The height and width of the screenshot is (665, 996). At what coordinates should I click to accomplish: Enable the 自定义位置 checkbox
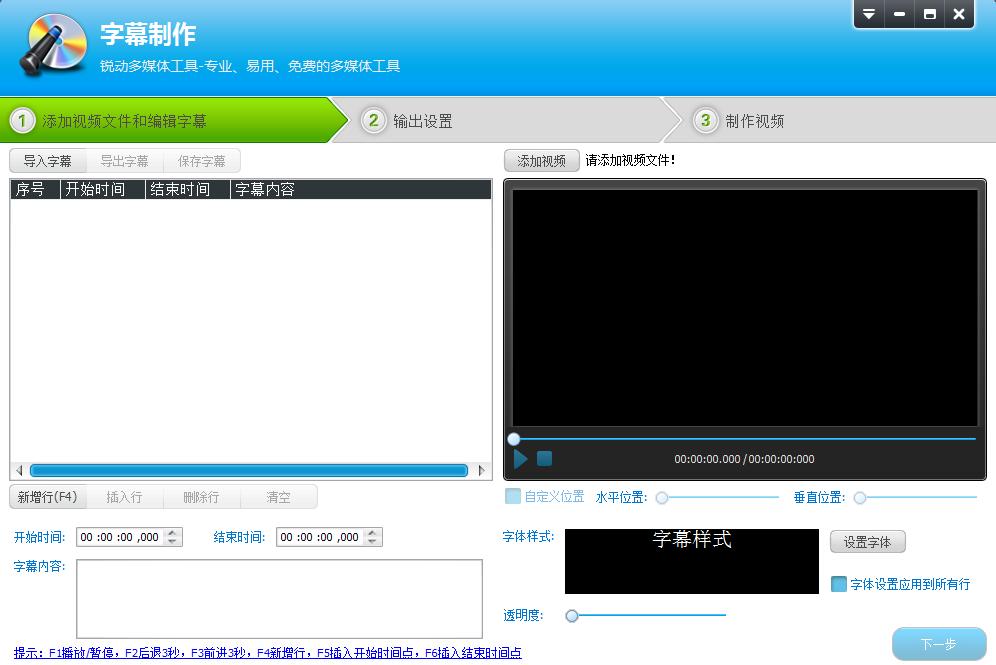tap(513, 497)
